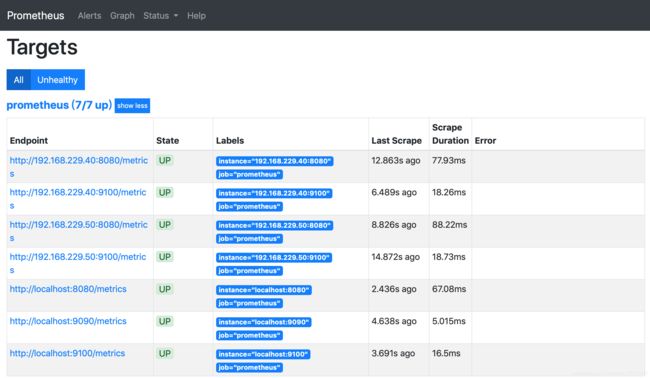
Task: Click instance="192.168.229.50:8080" label badge
Action: 274,225
